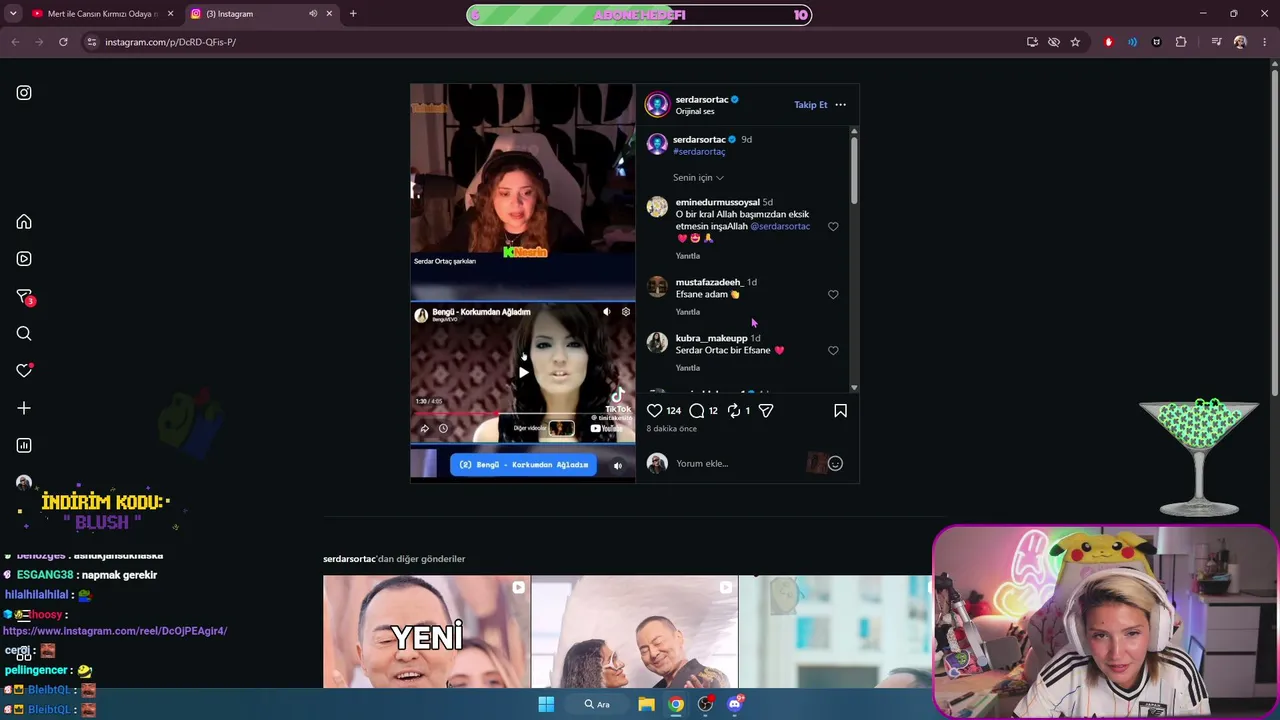Viewport: 1280px width, 720px height.
Task: Open Instagram home via logo icon
Action: point(24,93)
